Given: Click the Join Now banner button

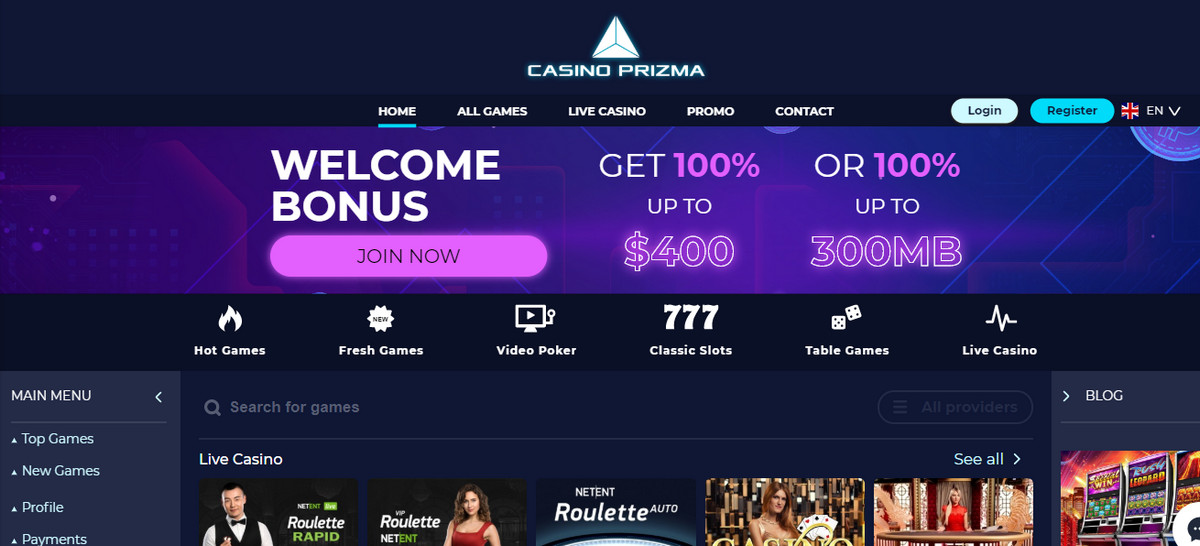Looking at the screenshot, I should pos(408,256).
